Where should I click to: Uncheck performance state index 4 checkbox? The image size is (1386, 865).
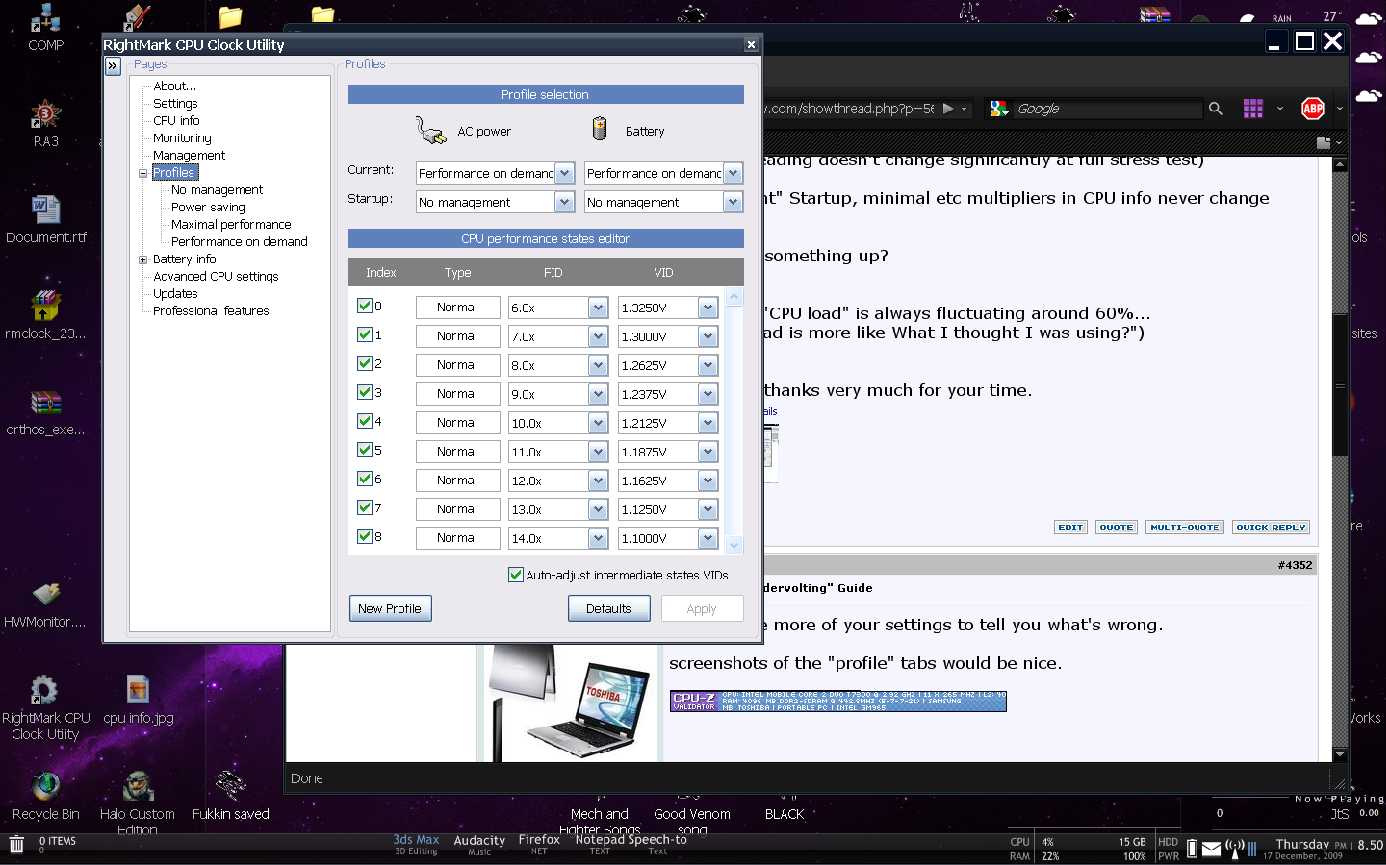pyautogui.click(x=365, y=422)
